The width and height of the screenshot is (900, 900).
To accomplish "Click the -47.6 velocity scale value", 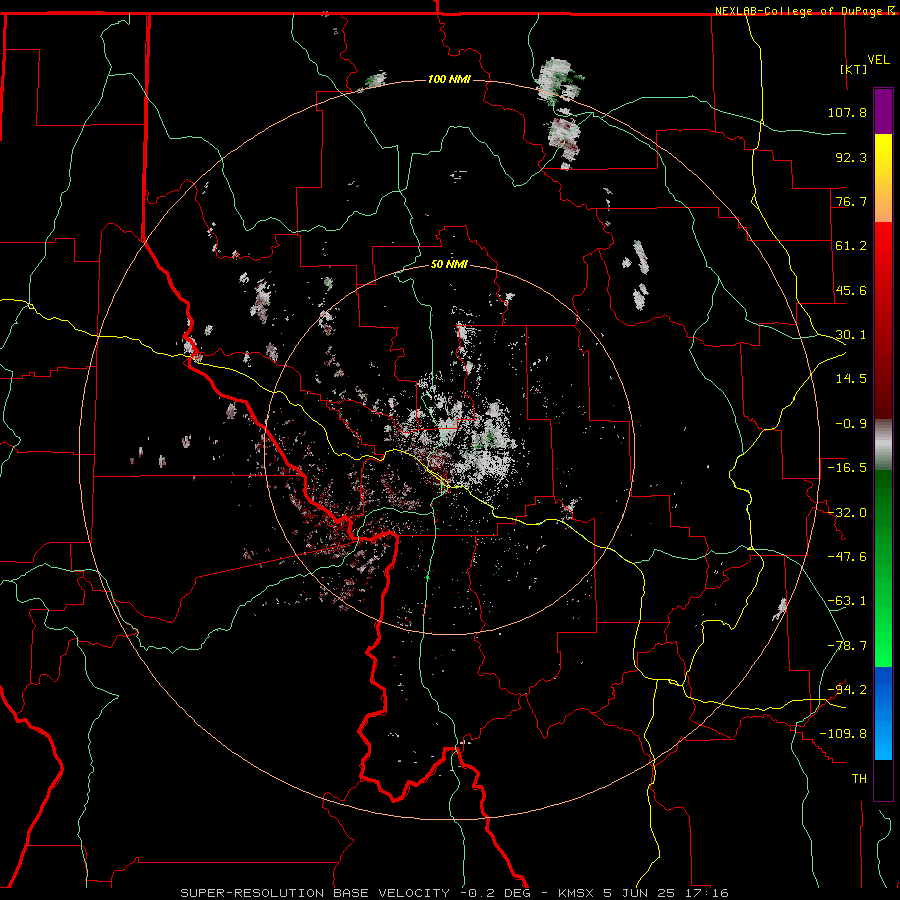I will (847, 557).
